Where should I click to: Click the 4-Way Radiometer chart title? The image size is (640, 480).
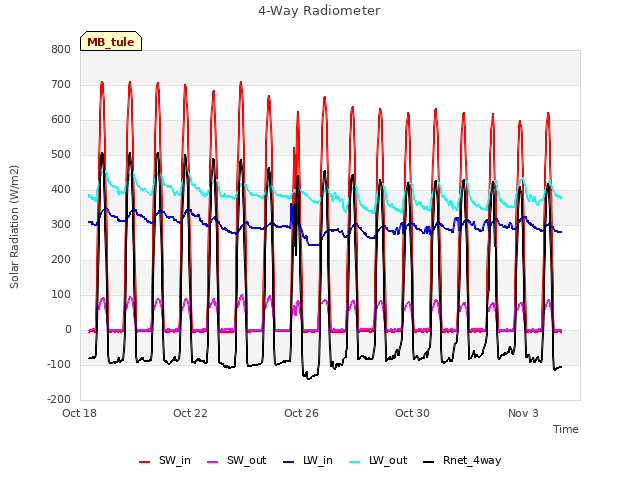click(319, 11)
